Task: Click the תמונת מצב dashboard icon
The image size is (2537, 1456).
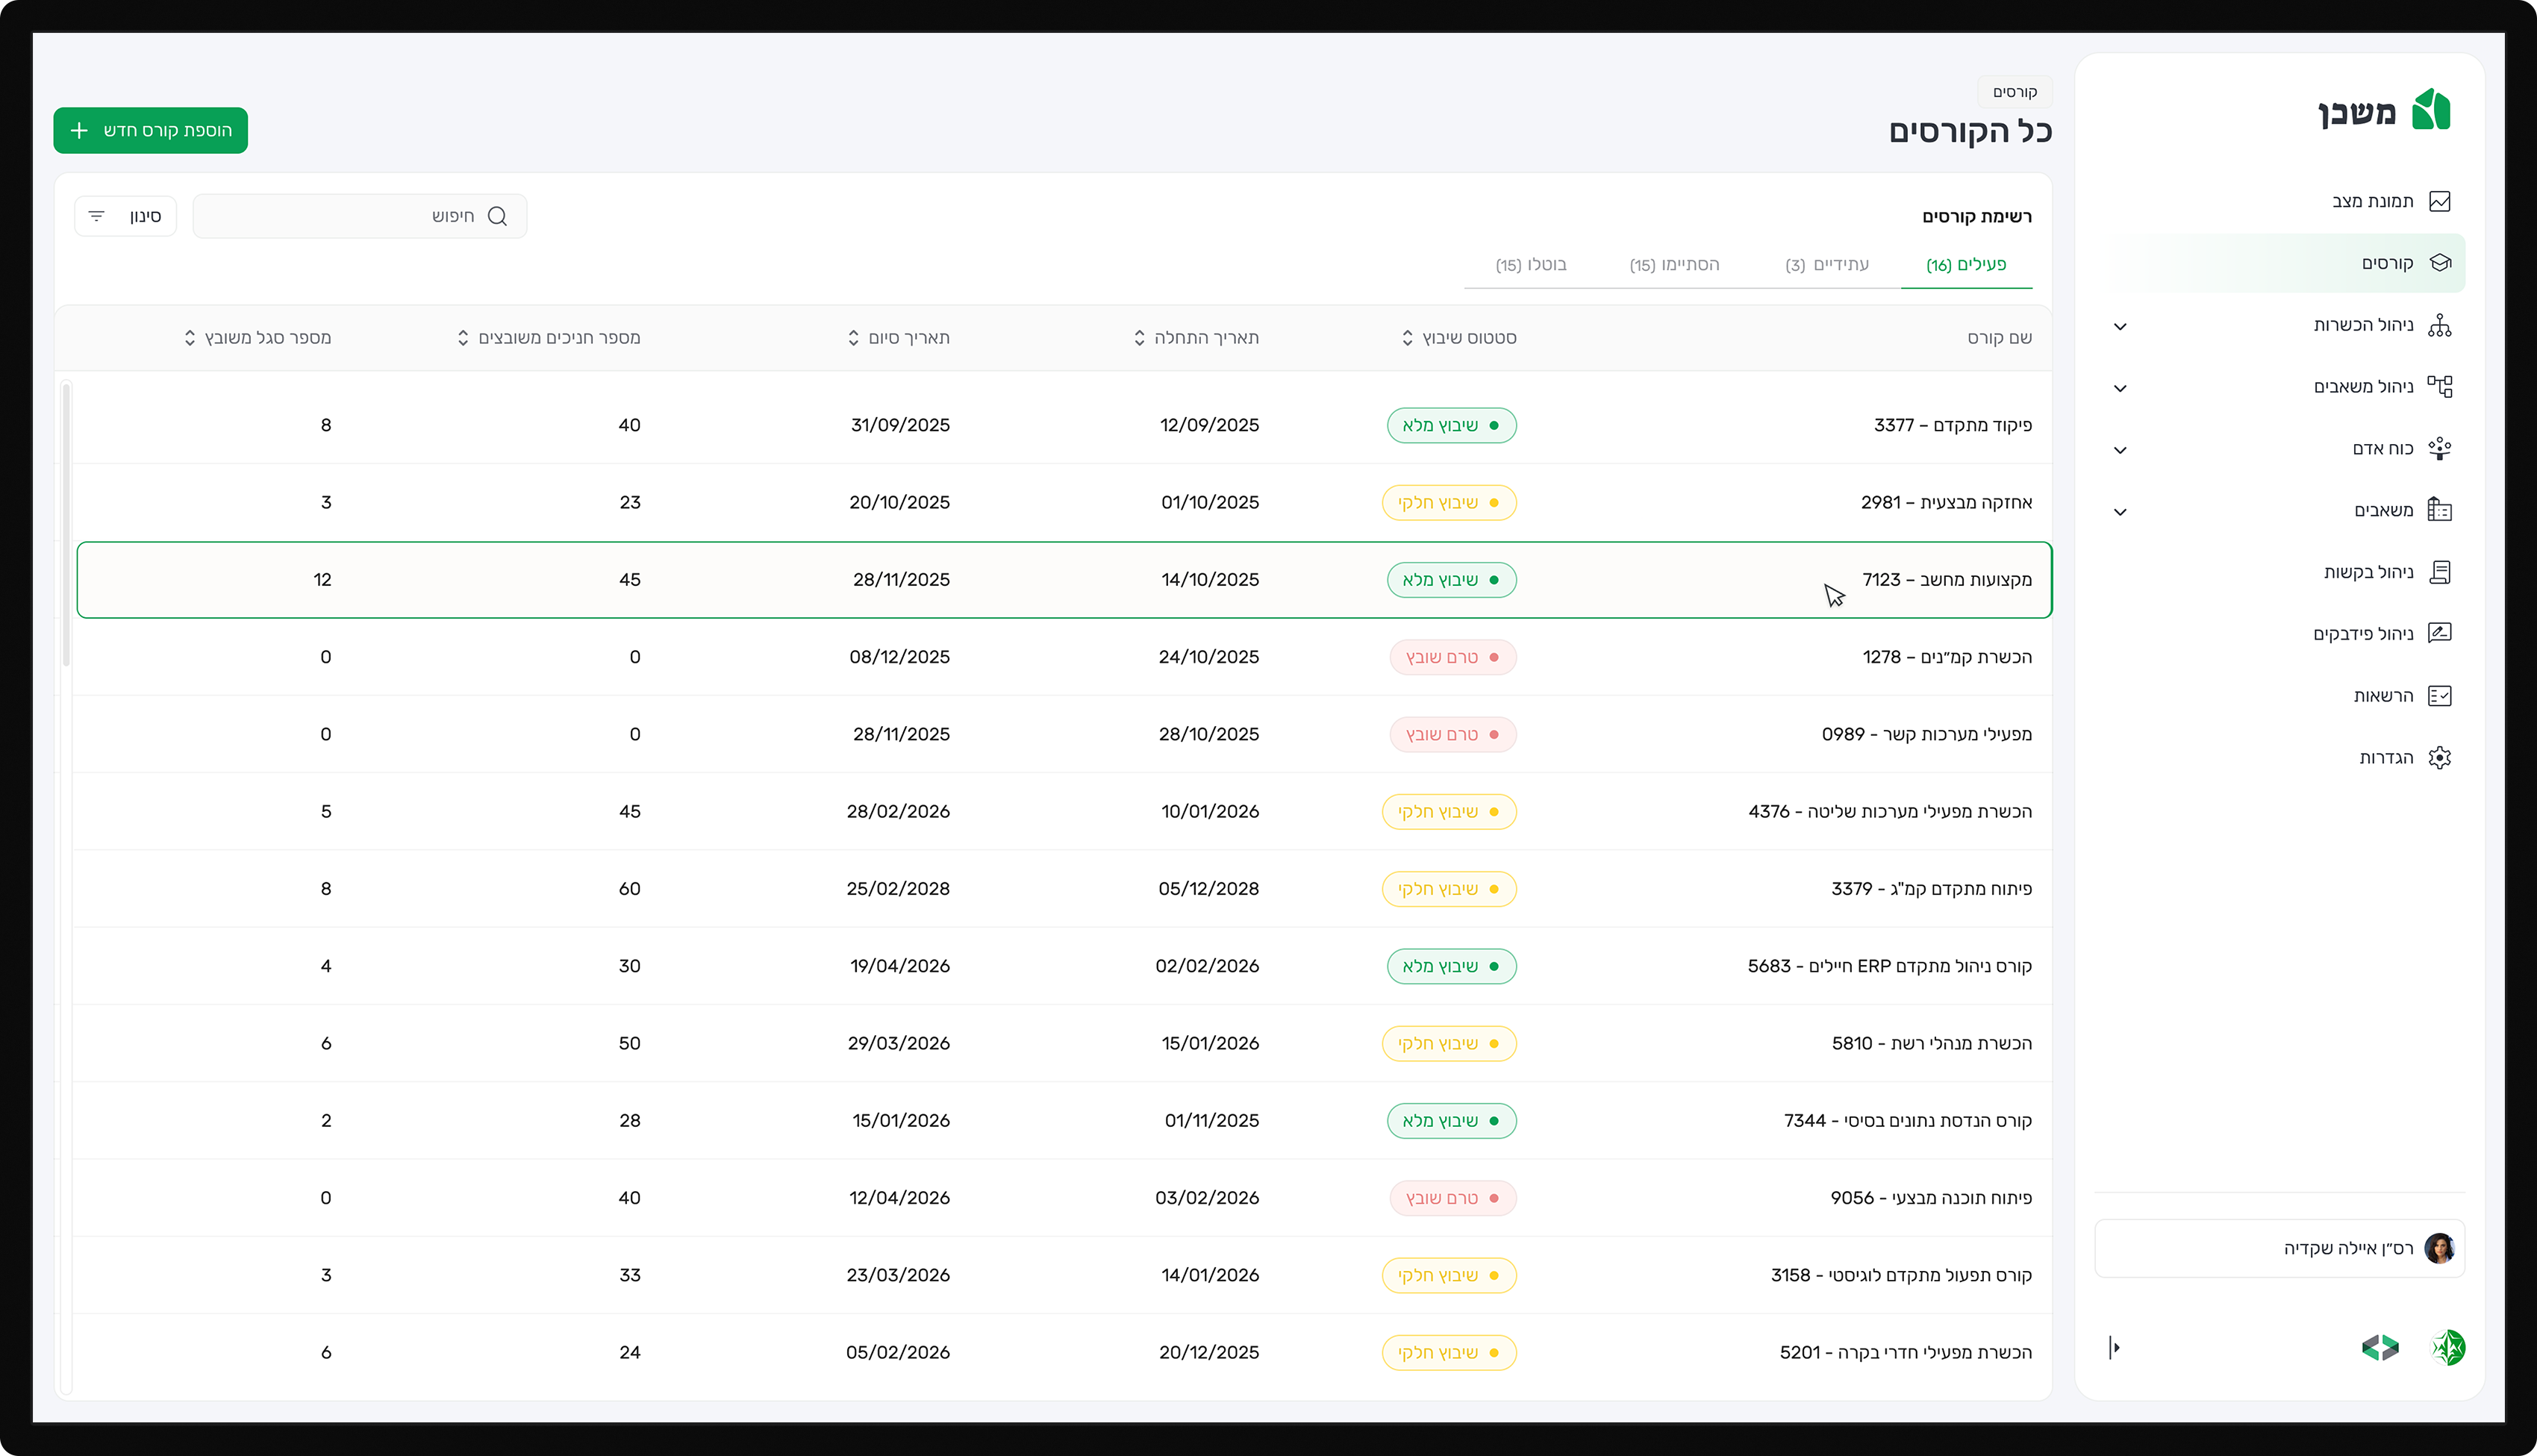Action: (2439, 201)
